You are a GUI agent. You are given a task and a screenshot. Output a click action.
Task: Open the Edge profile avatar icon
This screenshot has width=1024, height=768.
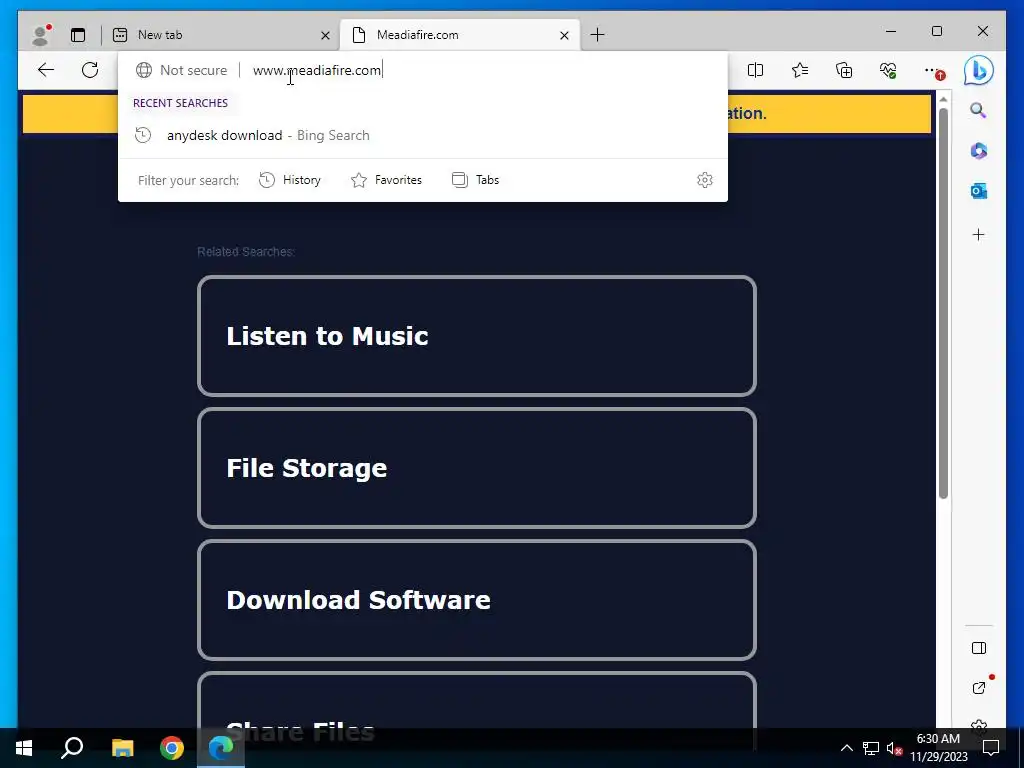point(41,35)
